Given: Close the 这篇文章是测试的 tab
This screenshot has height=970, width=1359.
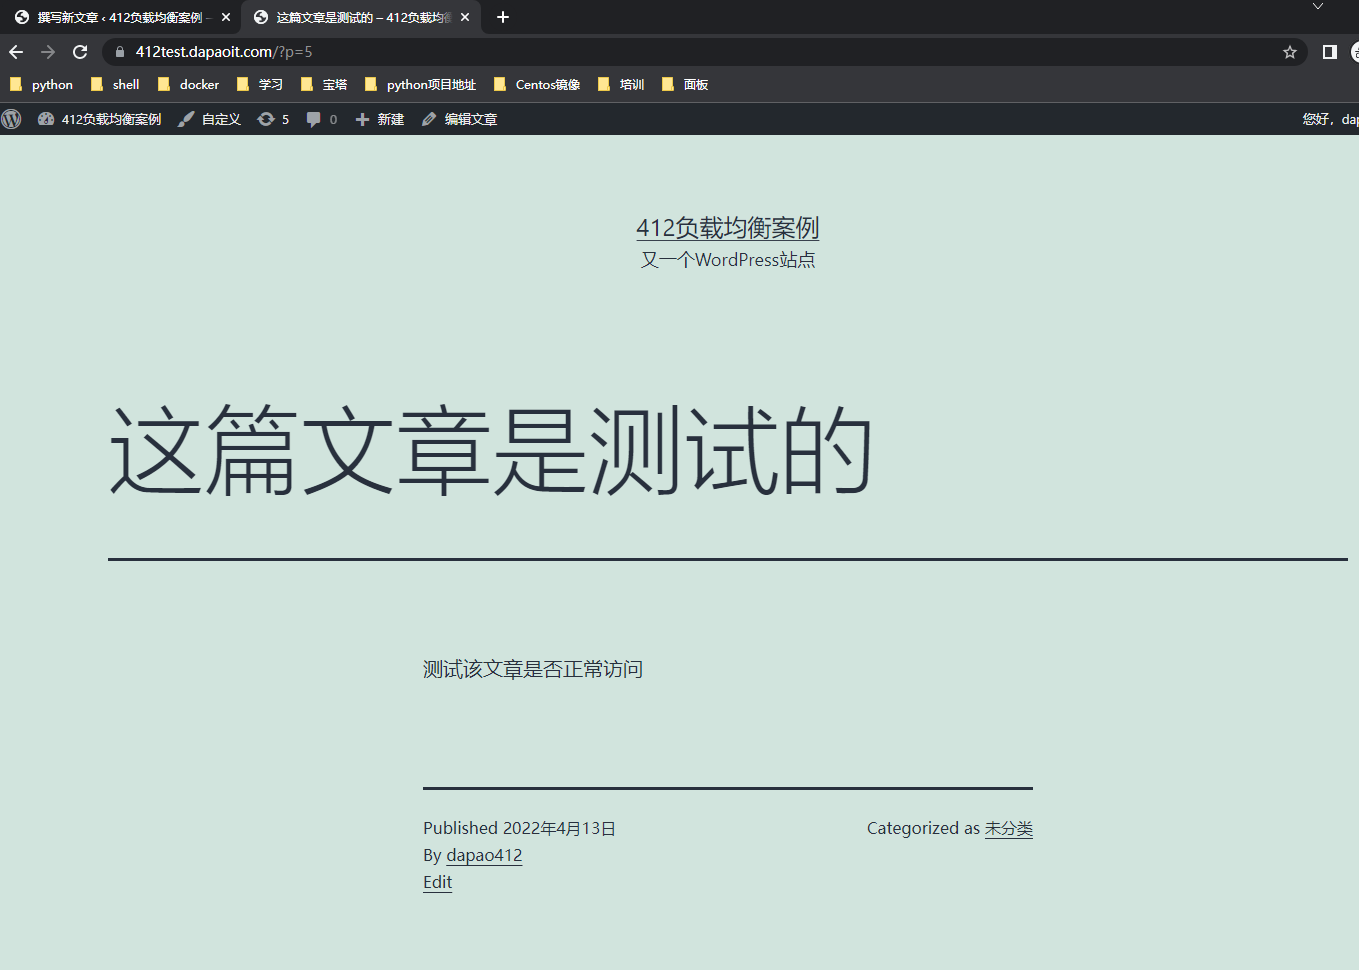Looking at the screenshot, I should click(x=465, y=17).
